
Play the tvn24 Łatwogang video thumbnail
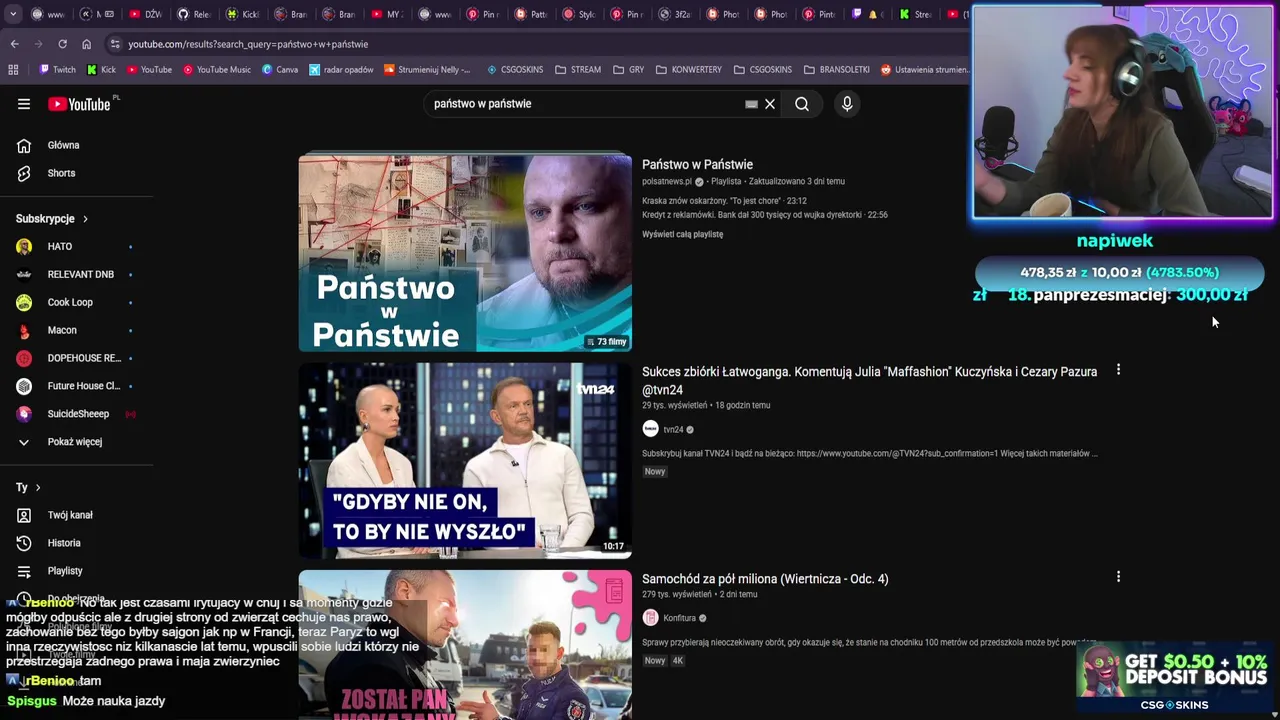[x=465, y=460]
